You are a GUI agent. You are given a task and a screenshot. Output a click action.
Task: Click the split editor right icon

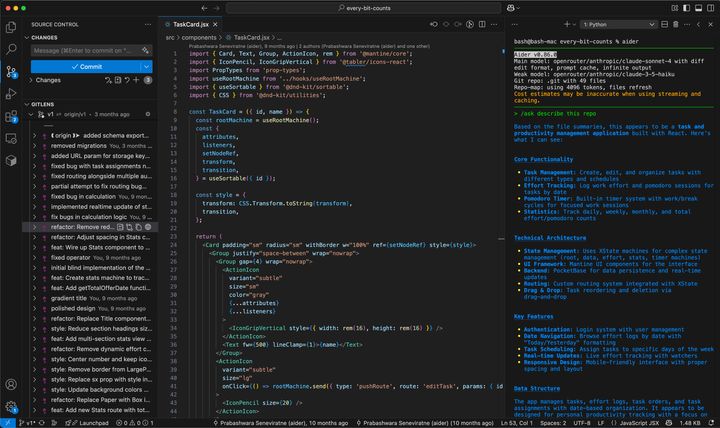click(x=482, y=24)
